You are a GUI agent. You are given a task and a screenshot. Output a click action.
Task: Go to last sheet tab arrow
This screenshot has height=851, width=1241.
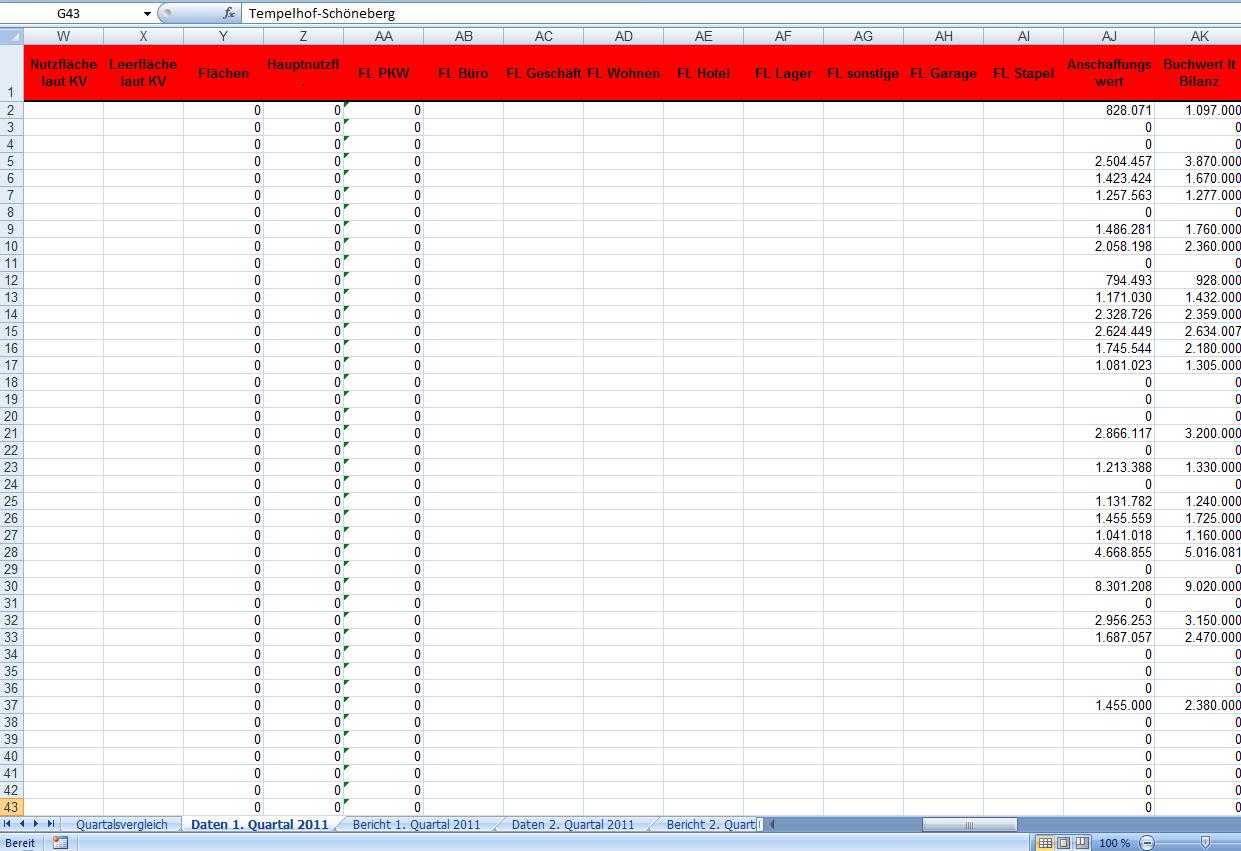52,824
